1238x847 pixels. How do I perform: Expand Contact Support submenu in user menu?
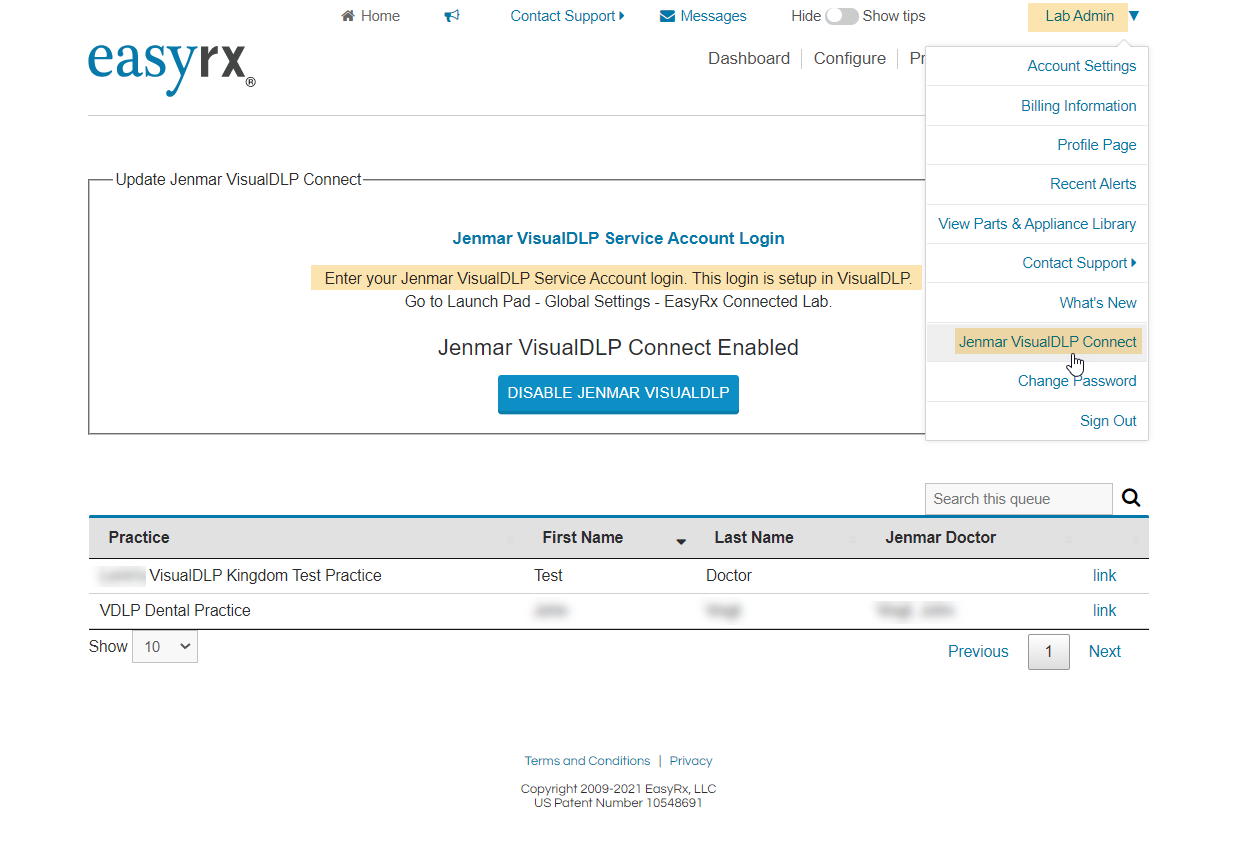[1079, 263]
